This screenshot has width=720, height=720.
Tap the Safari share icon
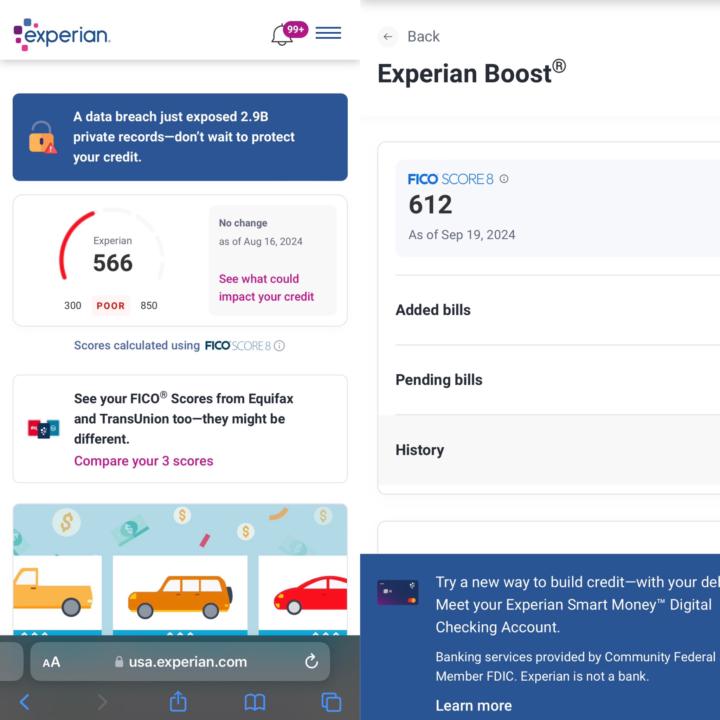(x=178, y=702)
